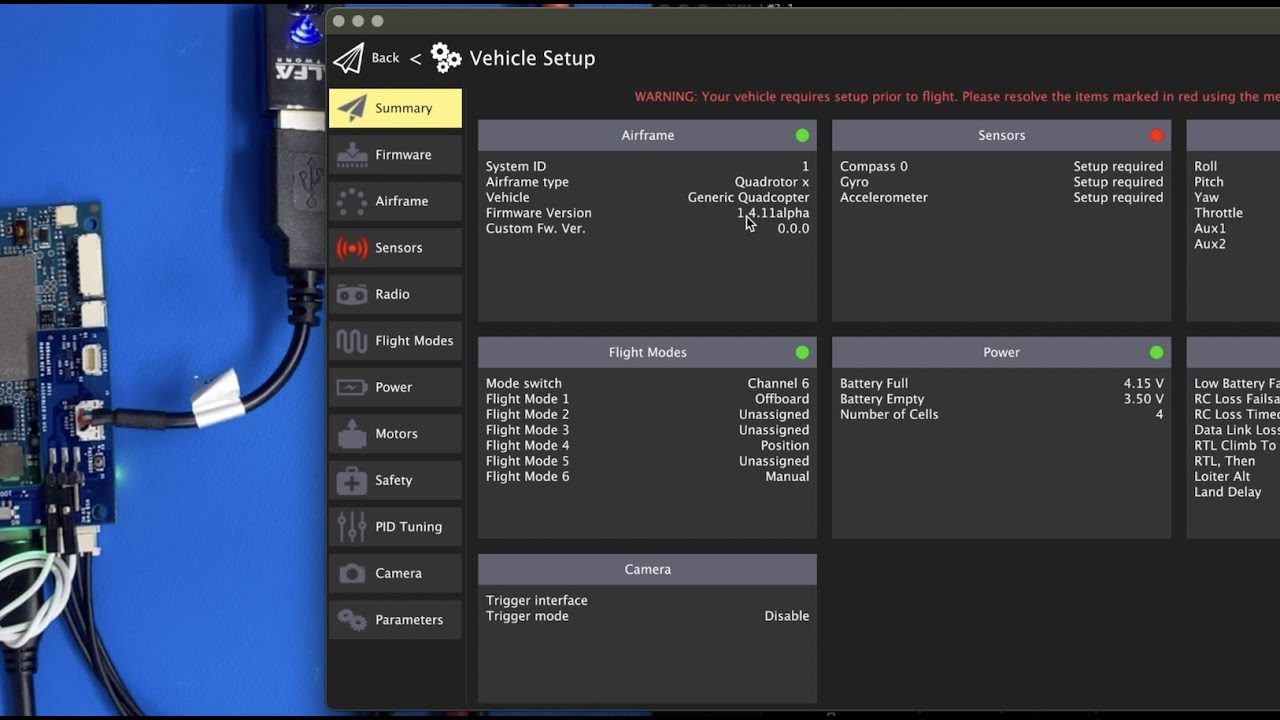Click the Power summary panel header
Viewport: 1280px width, 720px height.
pyautogui.click(x=1001, y=352)
